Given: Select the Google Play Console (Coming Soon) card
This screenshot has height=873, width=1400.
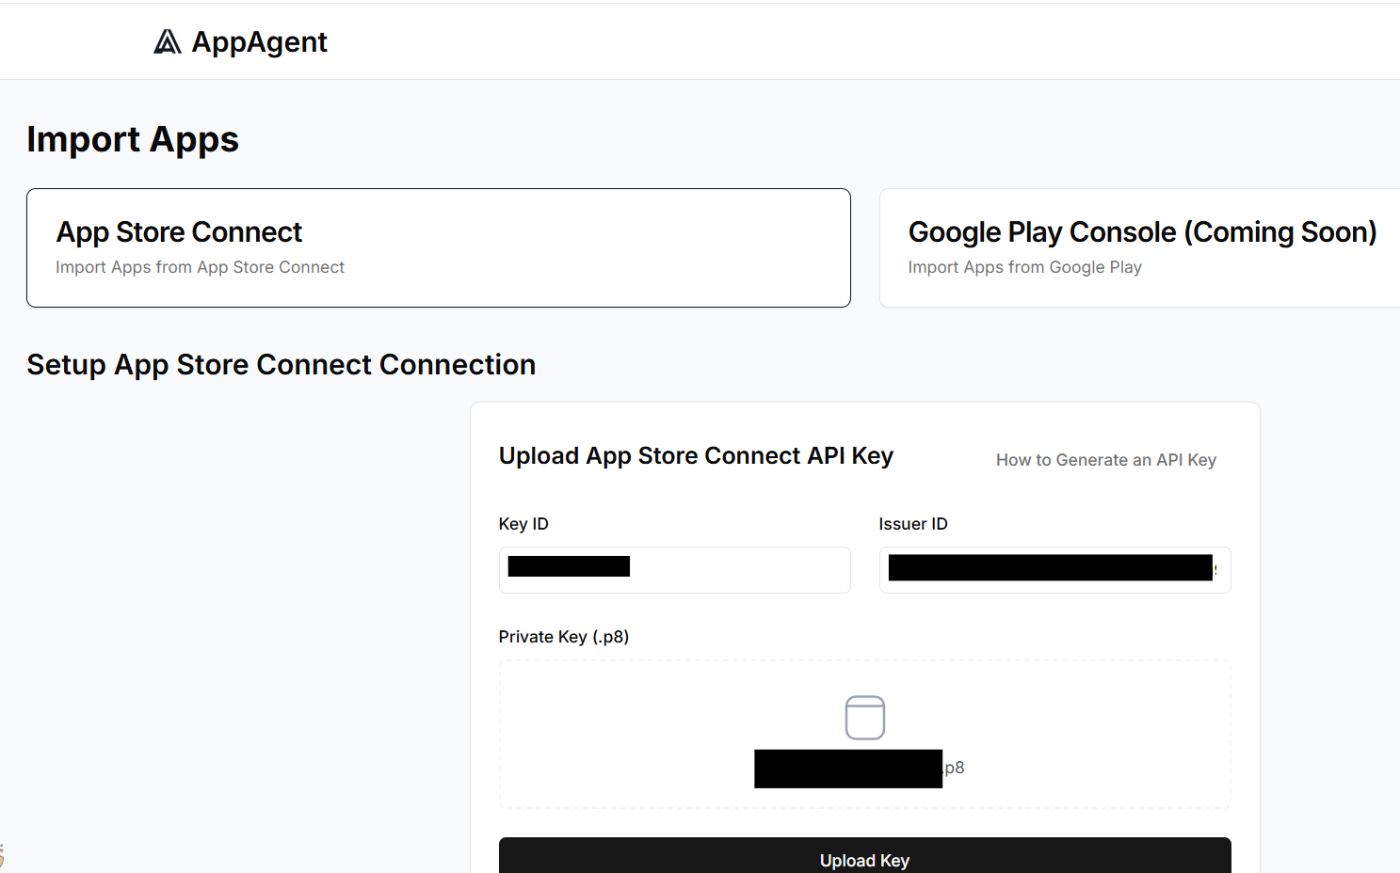Looking at the screenshot, I should tap(1139, 248).
